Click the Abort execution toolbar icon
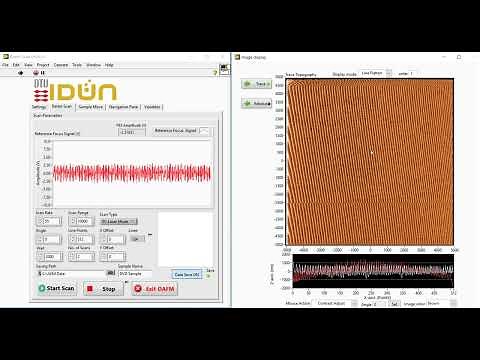This screenshot has width=480, height=360. 36,73
